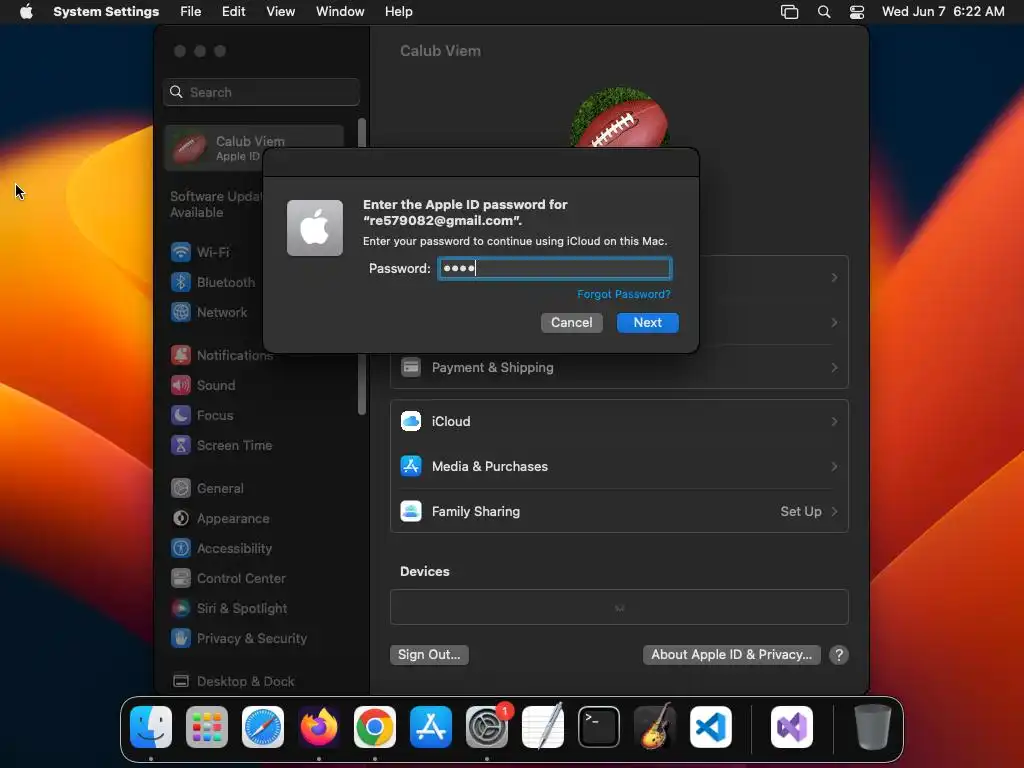Click the date and time in menu bar
This screenshot has height=768, width=1024.
pyautogui.click(x=943, y=12)
